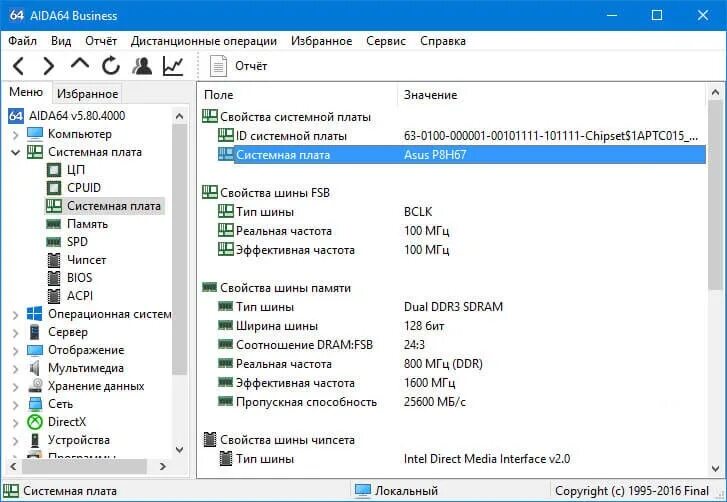Open the Сервис menu

coord(386,41)
